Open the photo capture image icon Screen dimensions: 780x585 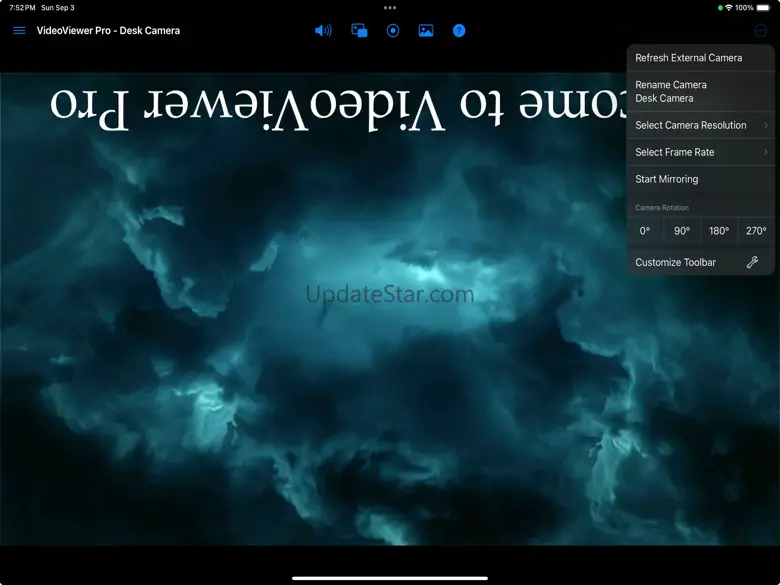(426, 31)
